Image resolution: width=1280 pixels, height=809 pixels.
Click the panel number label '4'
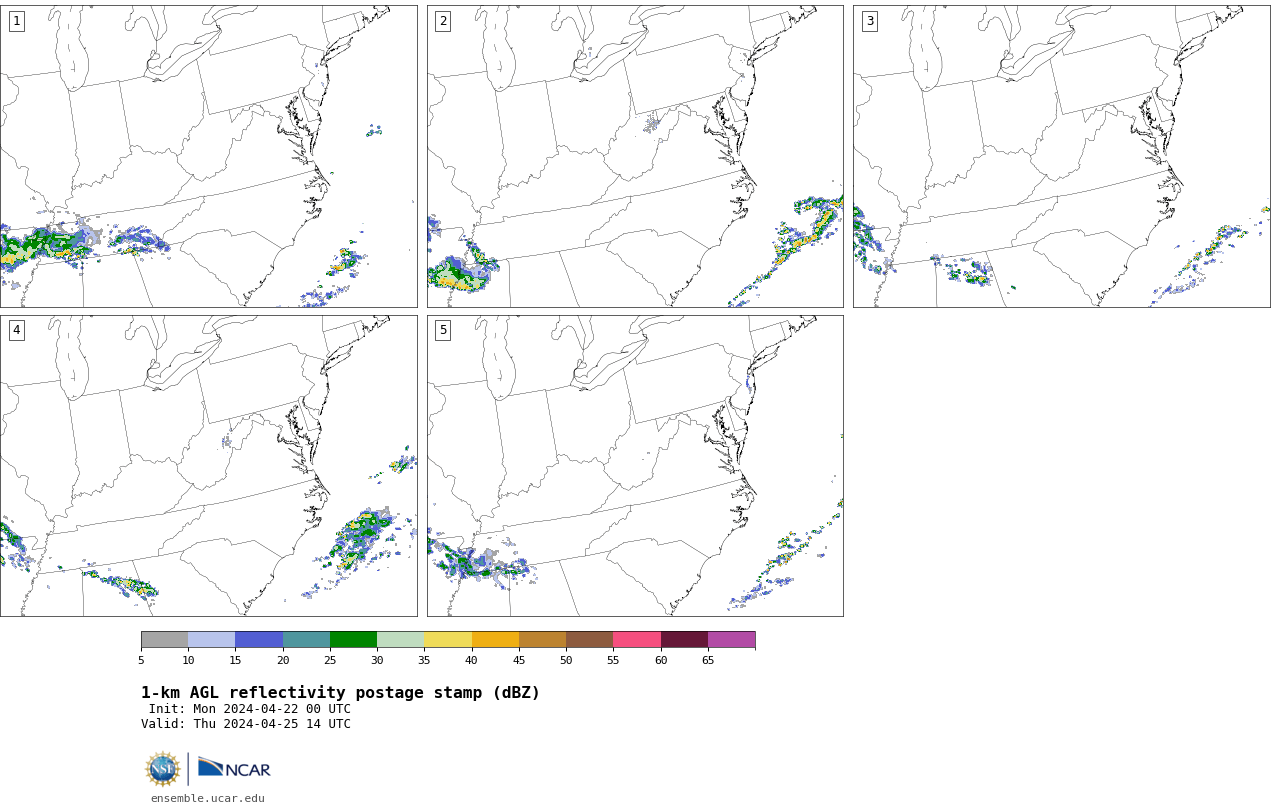[x=17, y=330]
